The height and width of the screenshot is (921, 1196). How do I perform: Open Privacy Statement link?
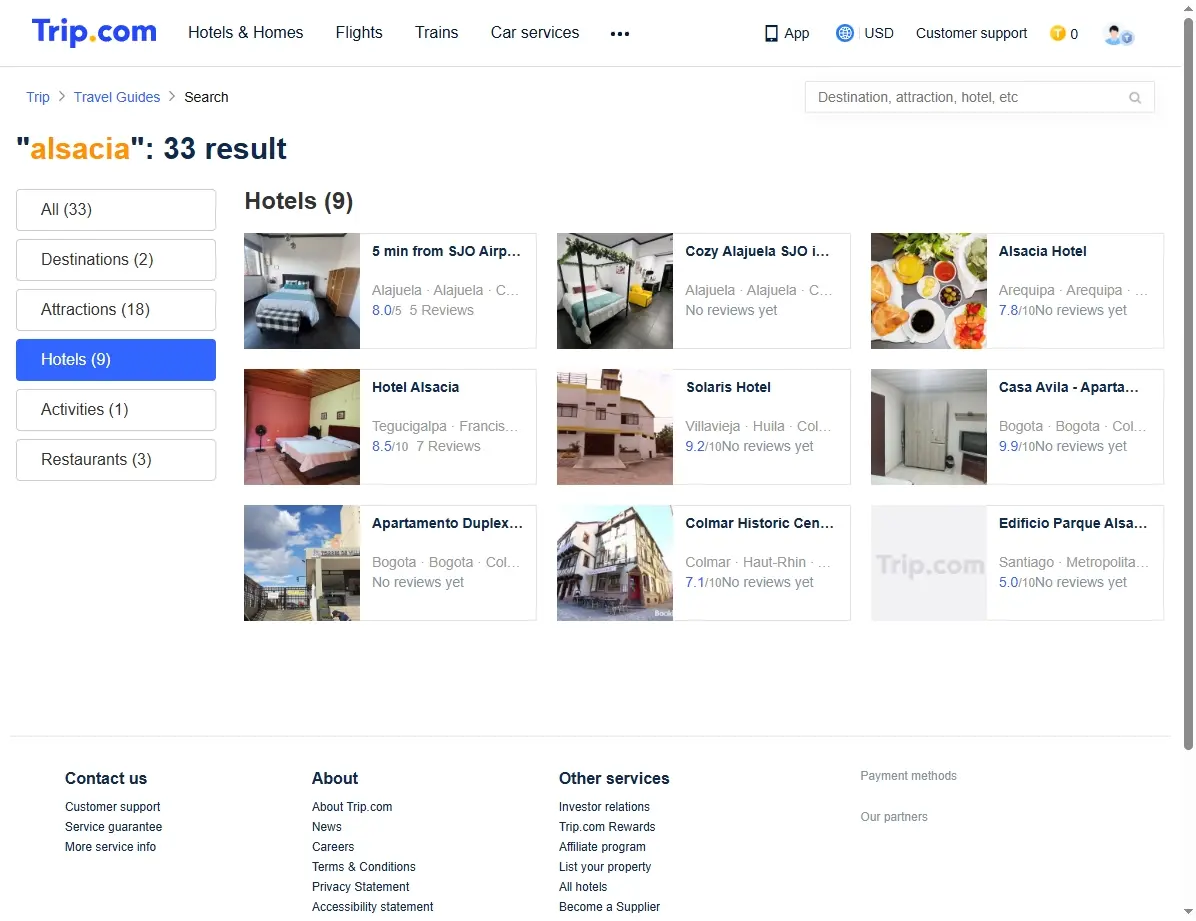[x=361, y=887]
